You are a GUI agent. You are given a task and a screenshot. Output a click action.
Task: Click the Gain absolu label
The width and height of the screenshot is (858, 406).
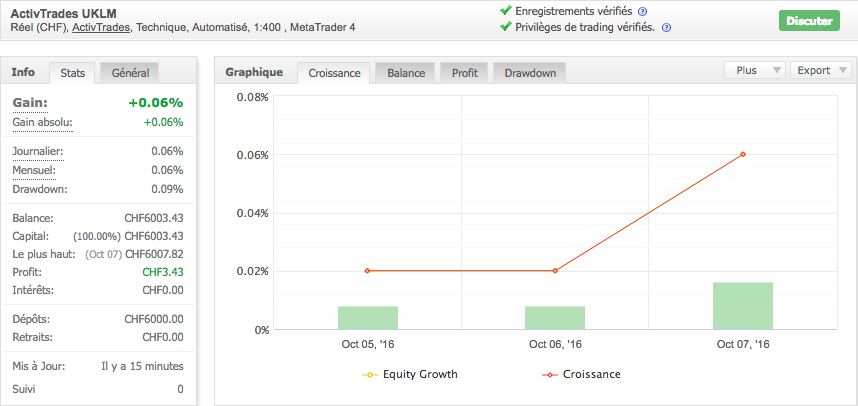click(x=43, y=122)
